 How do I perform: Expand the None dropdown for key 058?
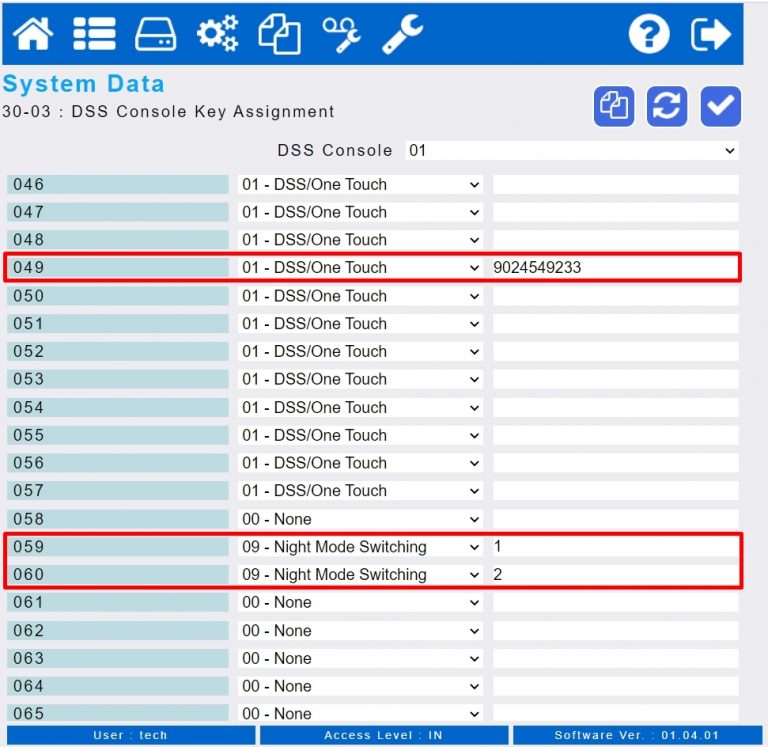pyautogui.click(x=360, y=519)
